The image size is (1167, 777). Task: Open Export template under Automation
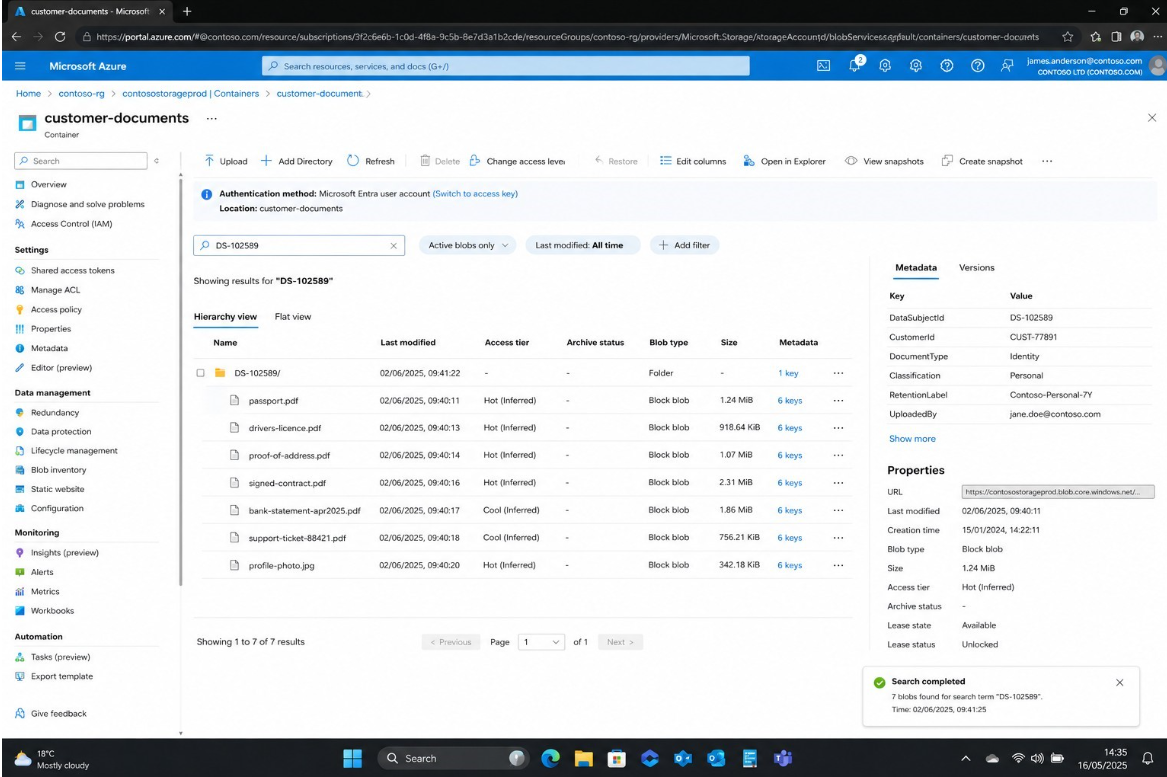(x=62, y=676)
